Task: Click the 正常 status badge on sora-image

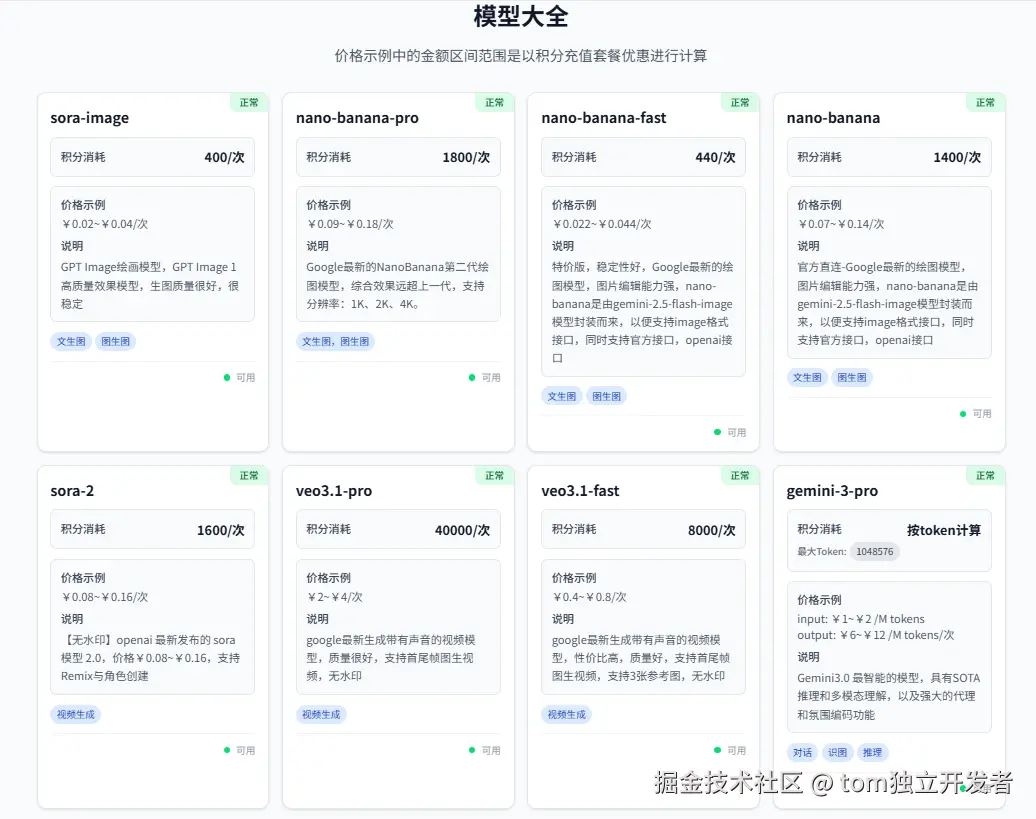Action: point(249,102)
